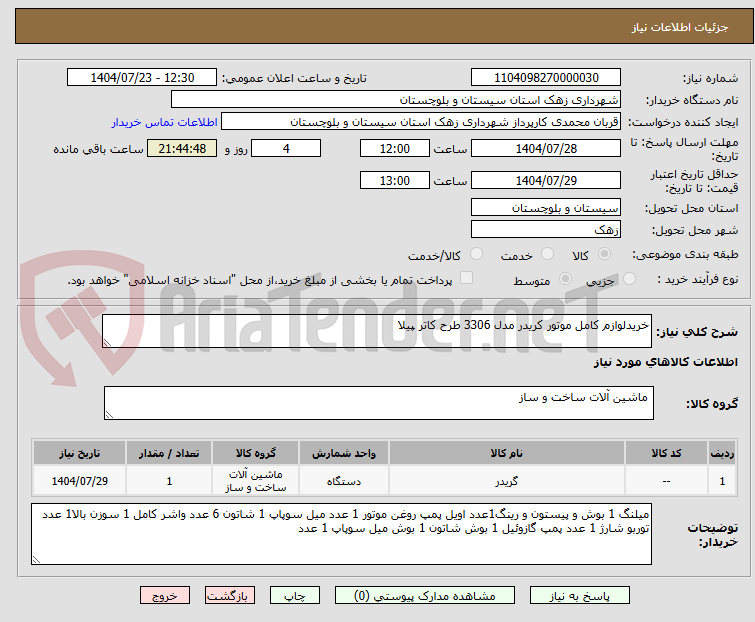Screen dimensions: 755x622
Task: Open مشاهده مدارک پیوستی (0) button
Action: click(x=425, y=596)
